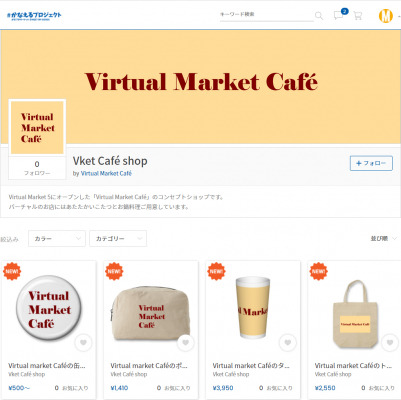Image resolution: width=401 pixels, height=400 pixels.
Task: Click the search magnifier icon
Action: click(x=319, y=15)
